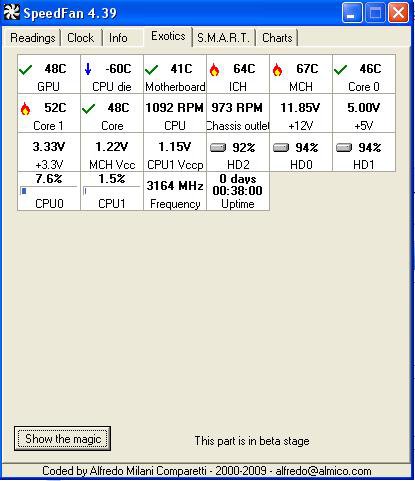415x481 pixels.
Task: Click the 11.85V reading for +12V
Action: pos(300,108)
